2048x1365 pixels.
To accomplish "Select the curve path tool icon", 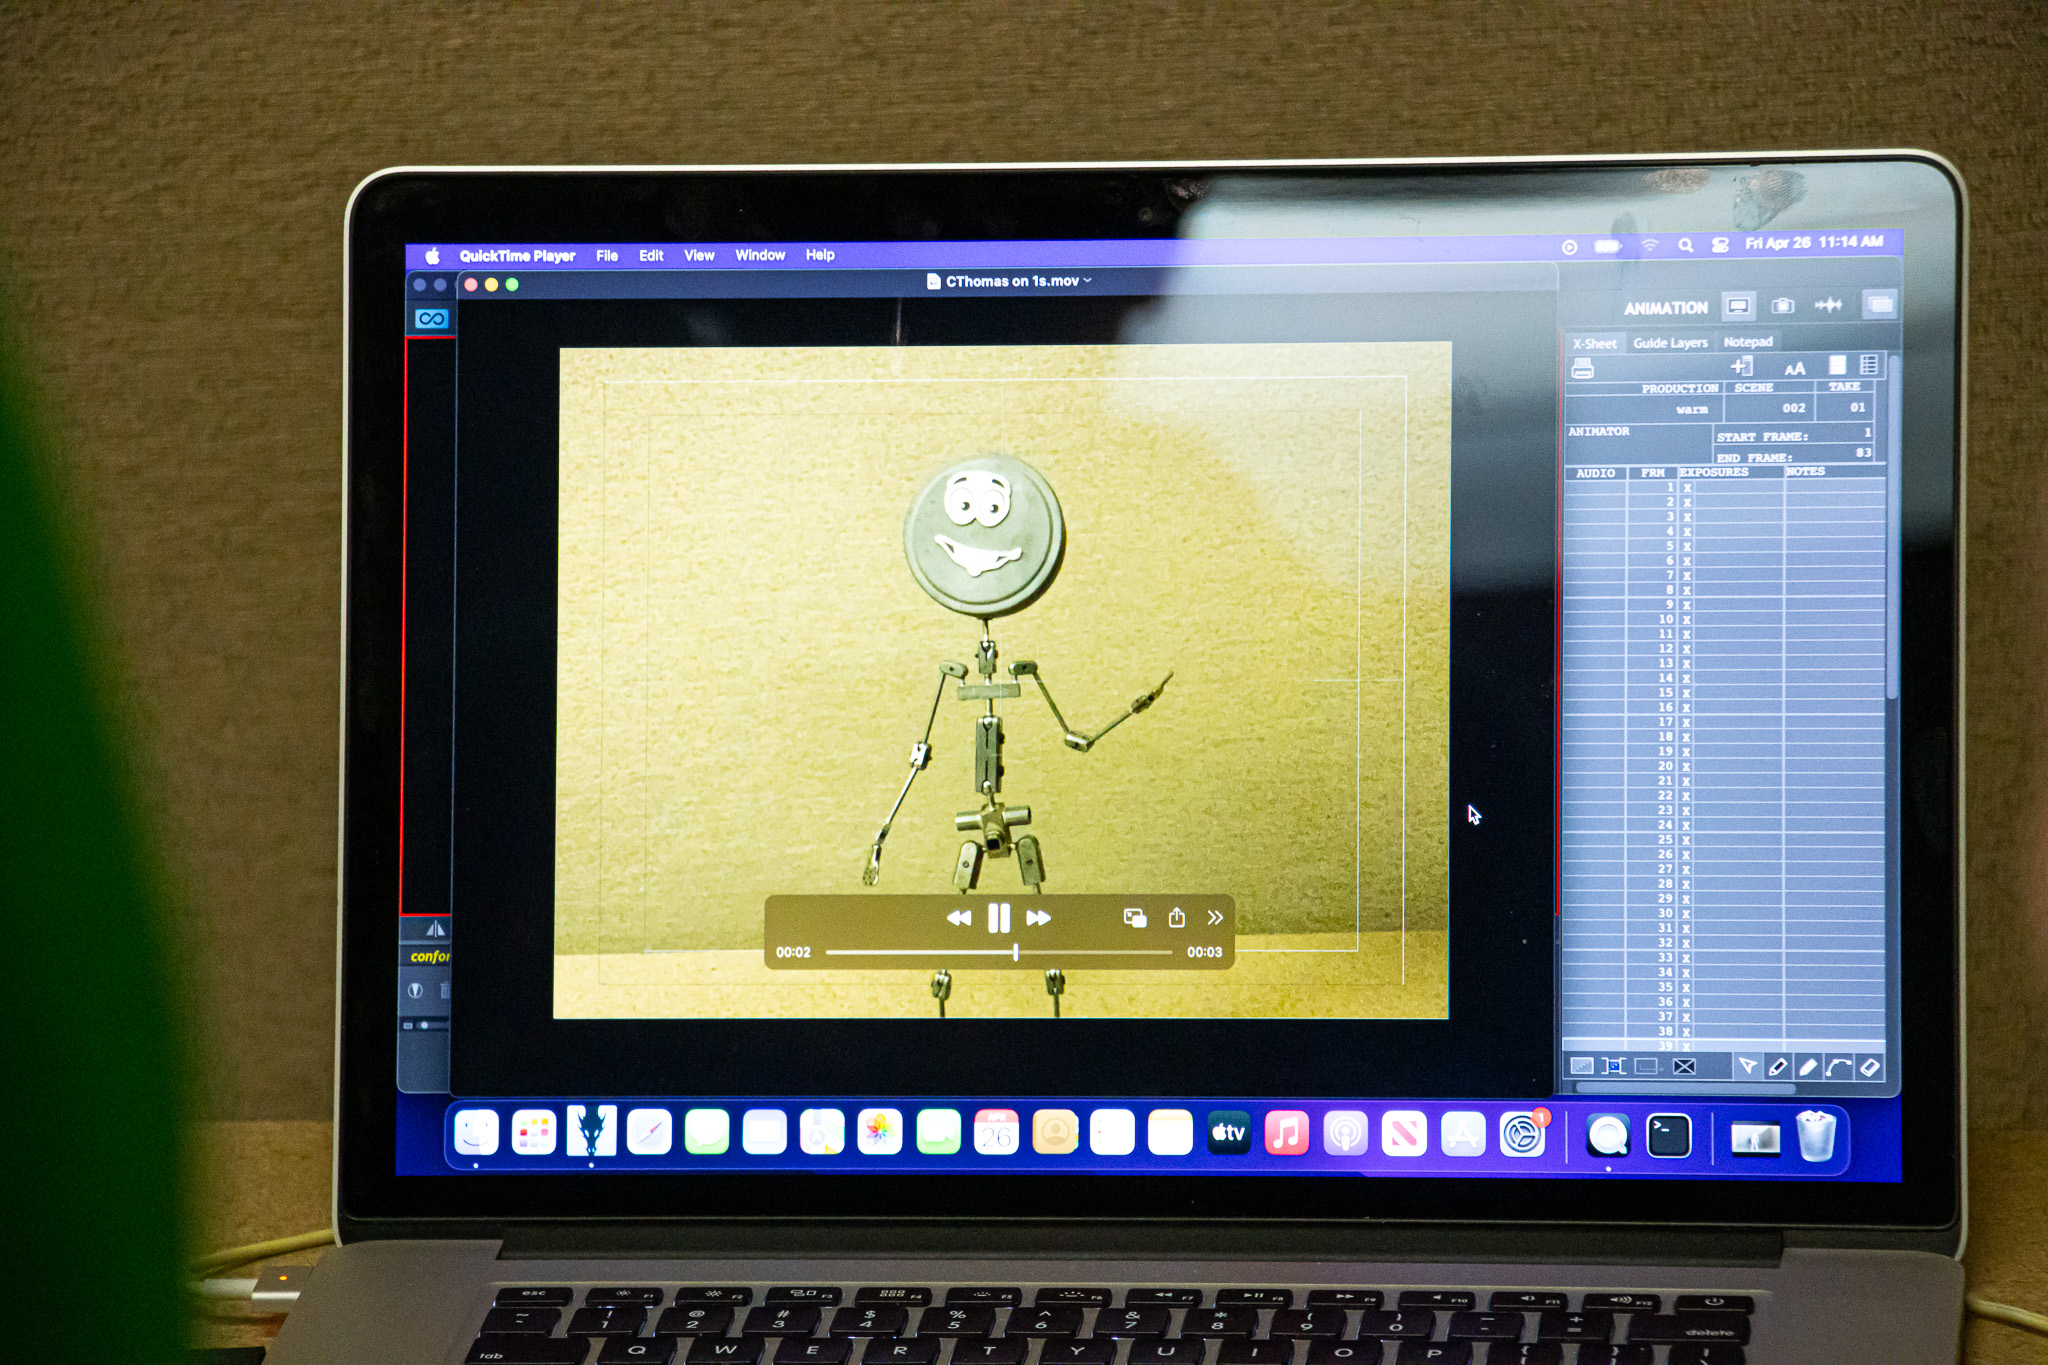I will (x=1838, y=1067).
